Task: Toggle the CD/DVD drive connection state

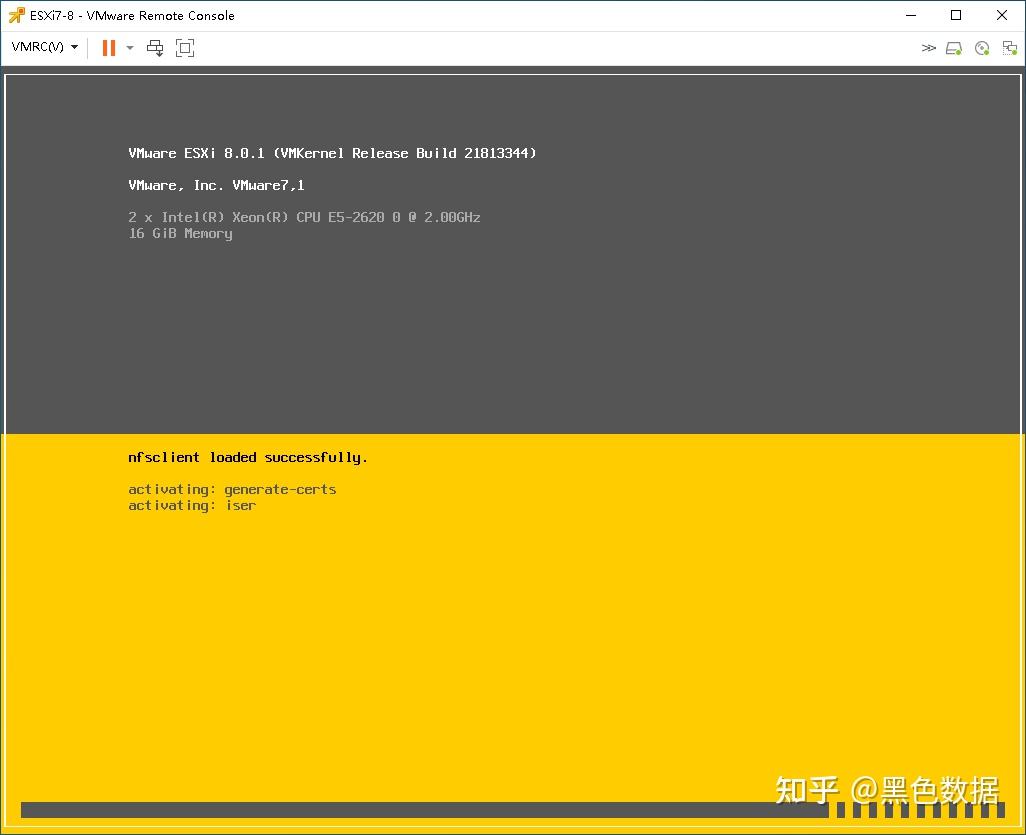Action: [x=981, y=47]
